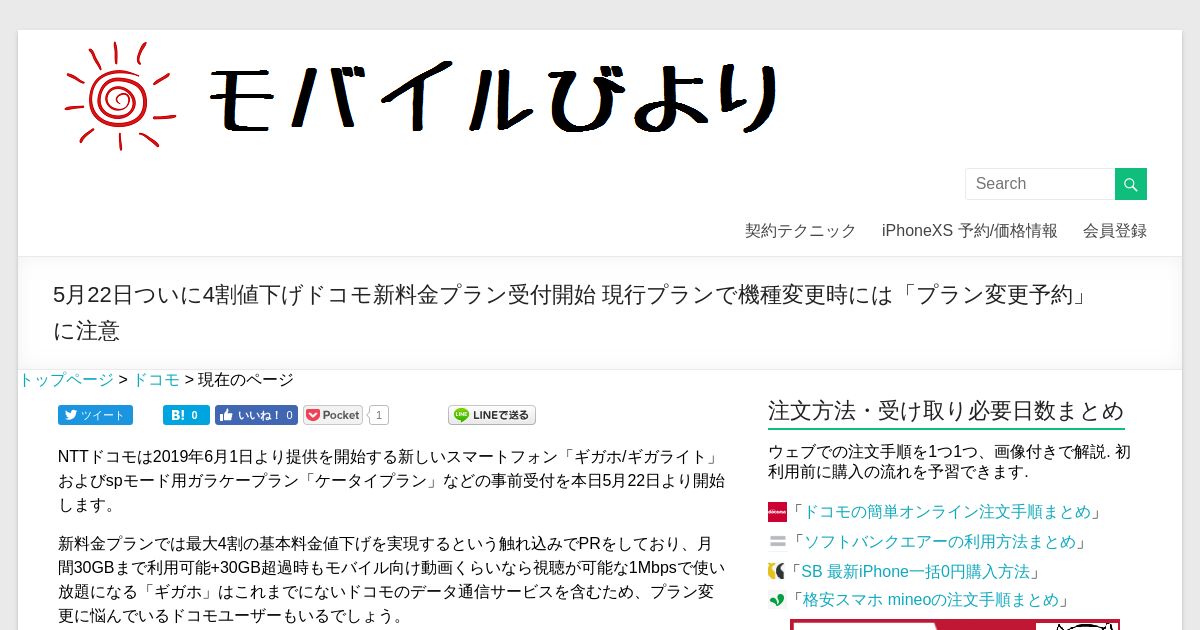Open the 会員登録 menu item

tap(1114, 231)
